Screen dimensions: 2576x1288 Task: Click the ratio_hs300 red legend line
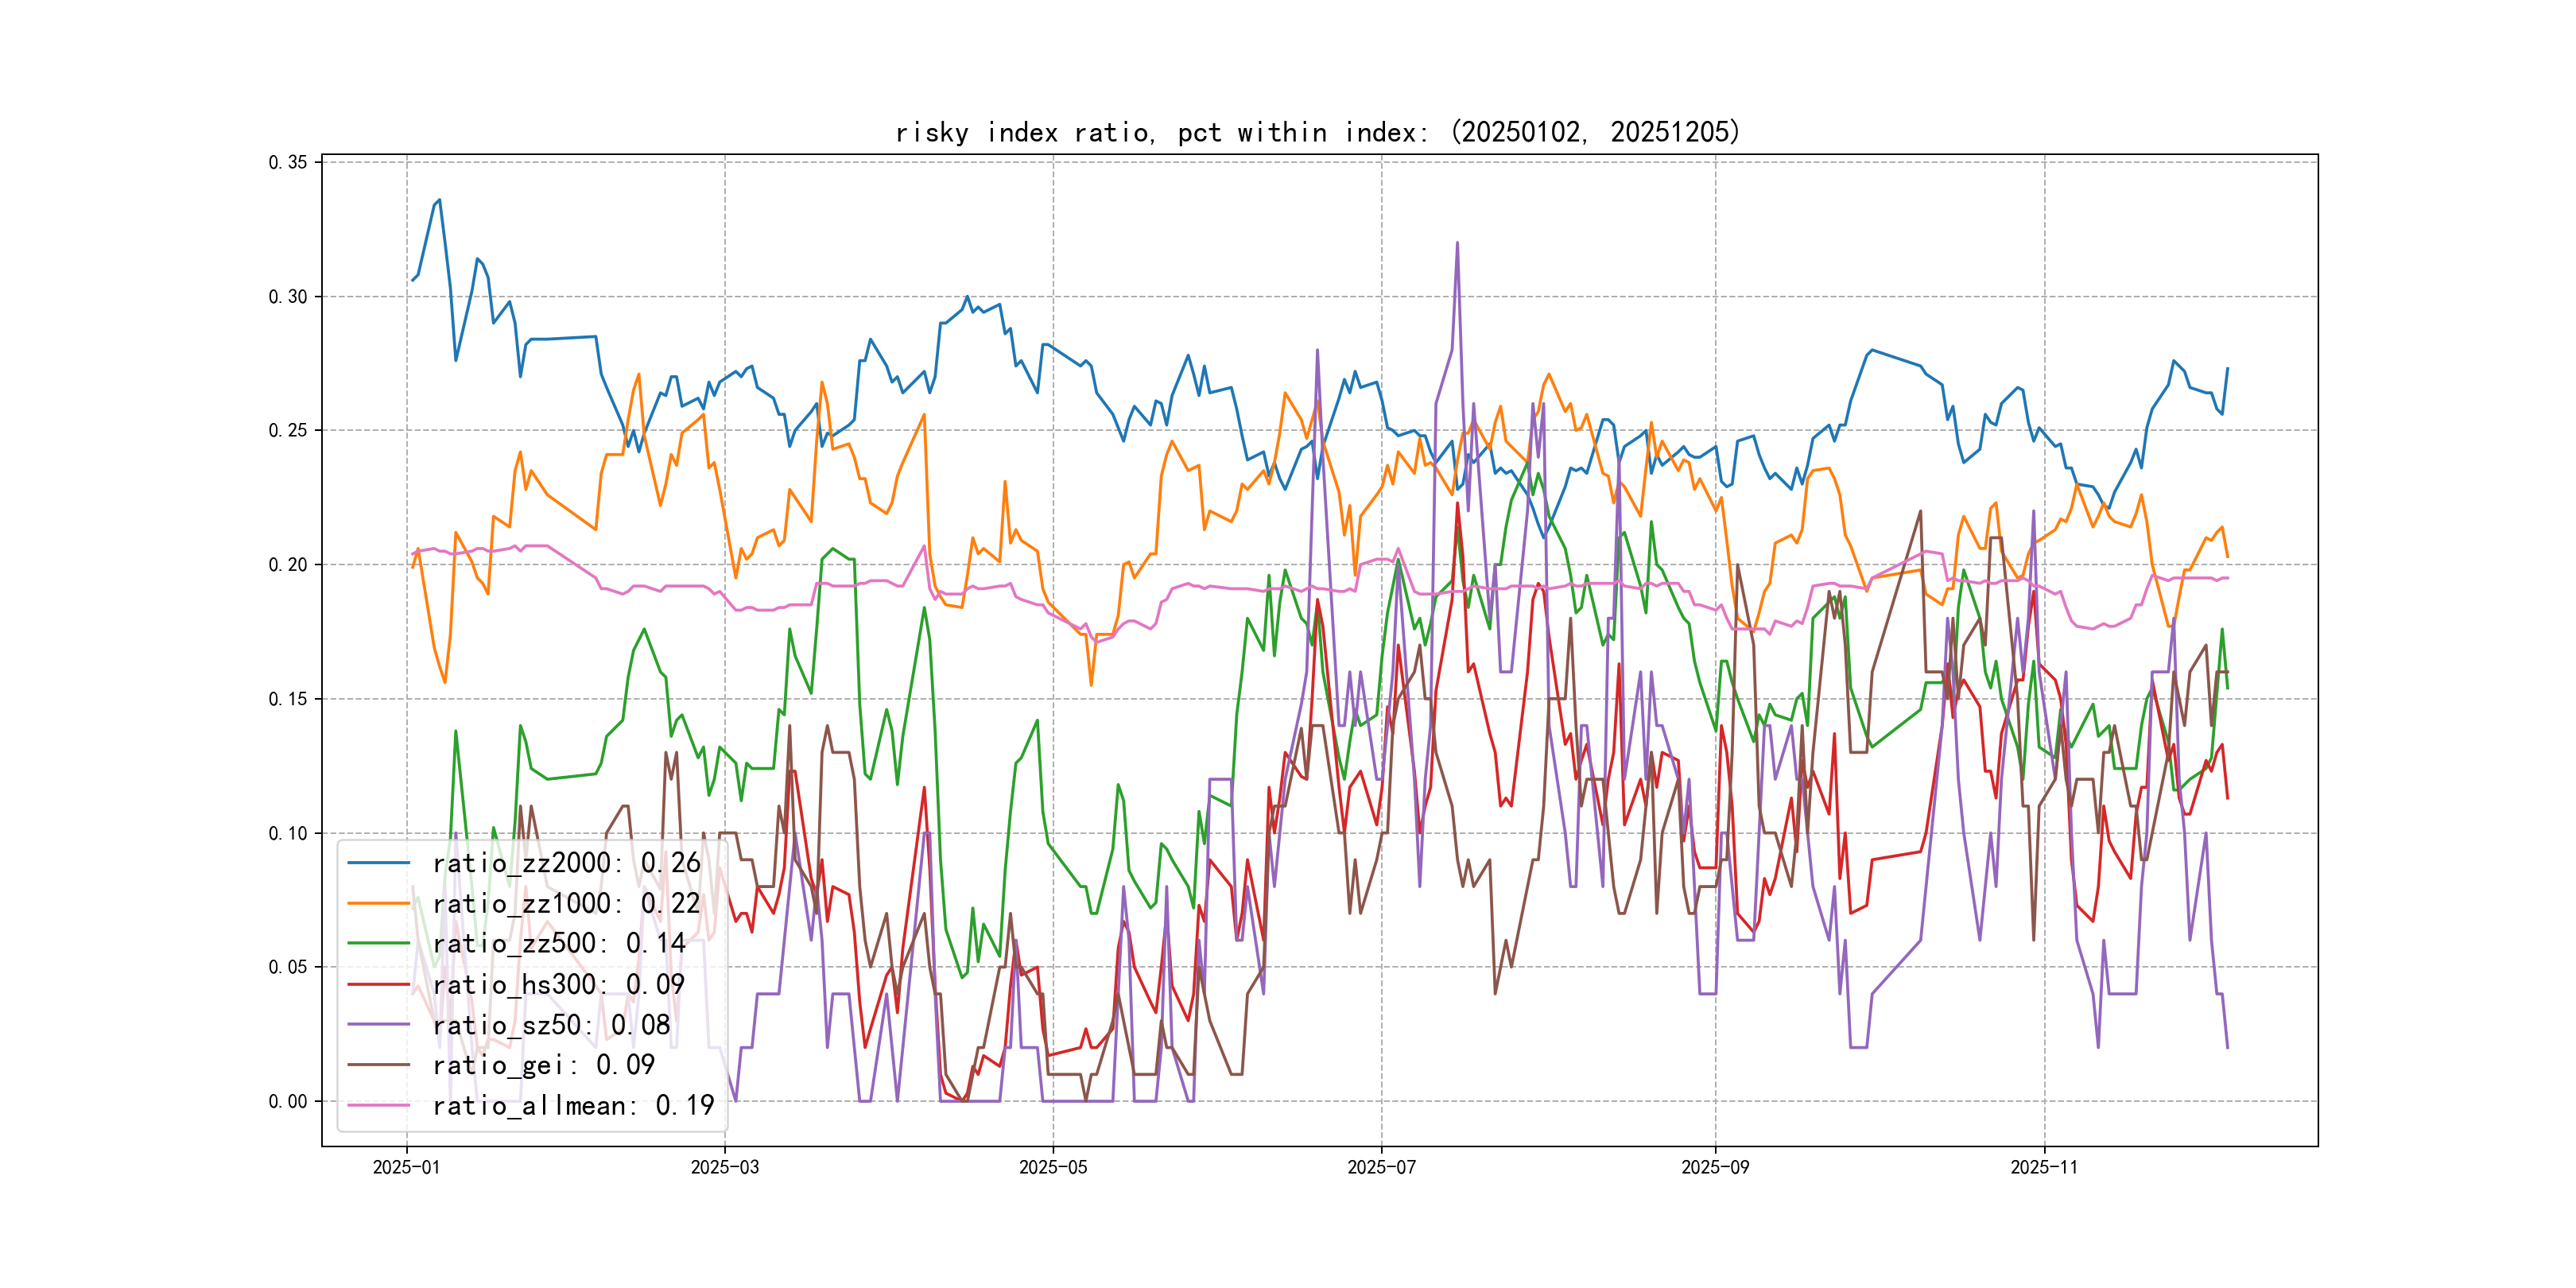coord(378,984)
